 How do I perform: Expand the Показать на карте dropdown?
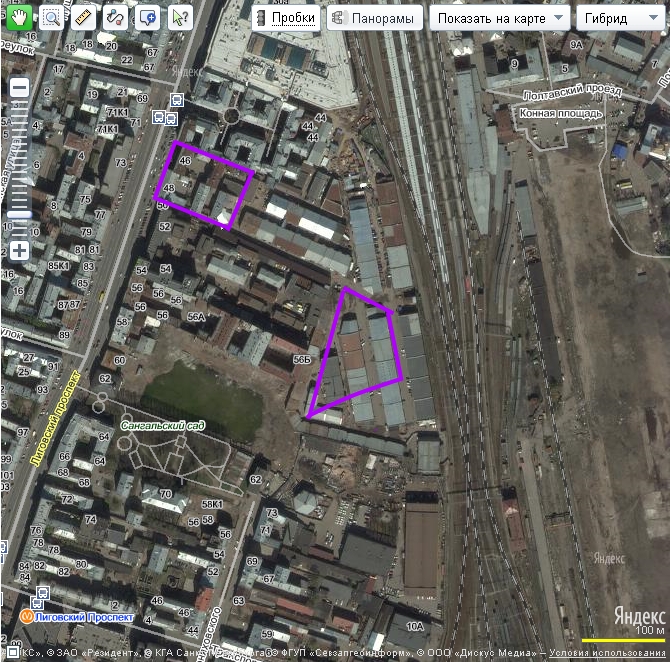tap(499, 18)
